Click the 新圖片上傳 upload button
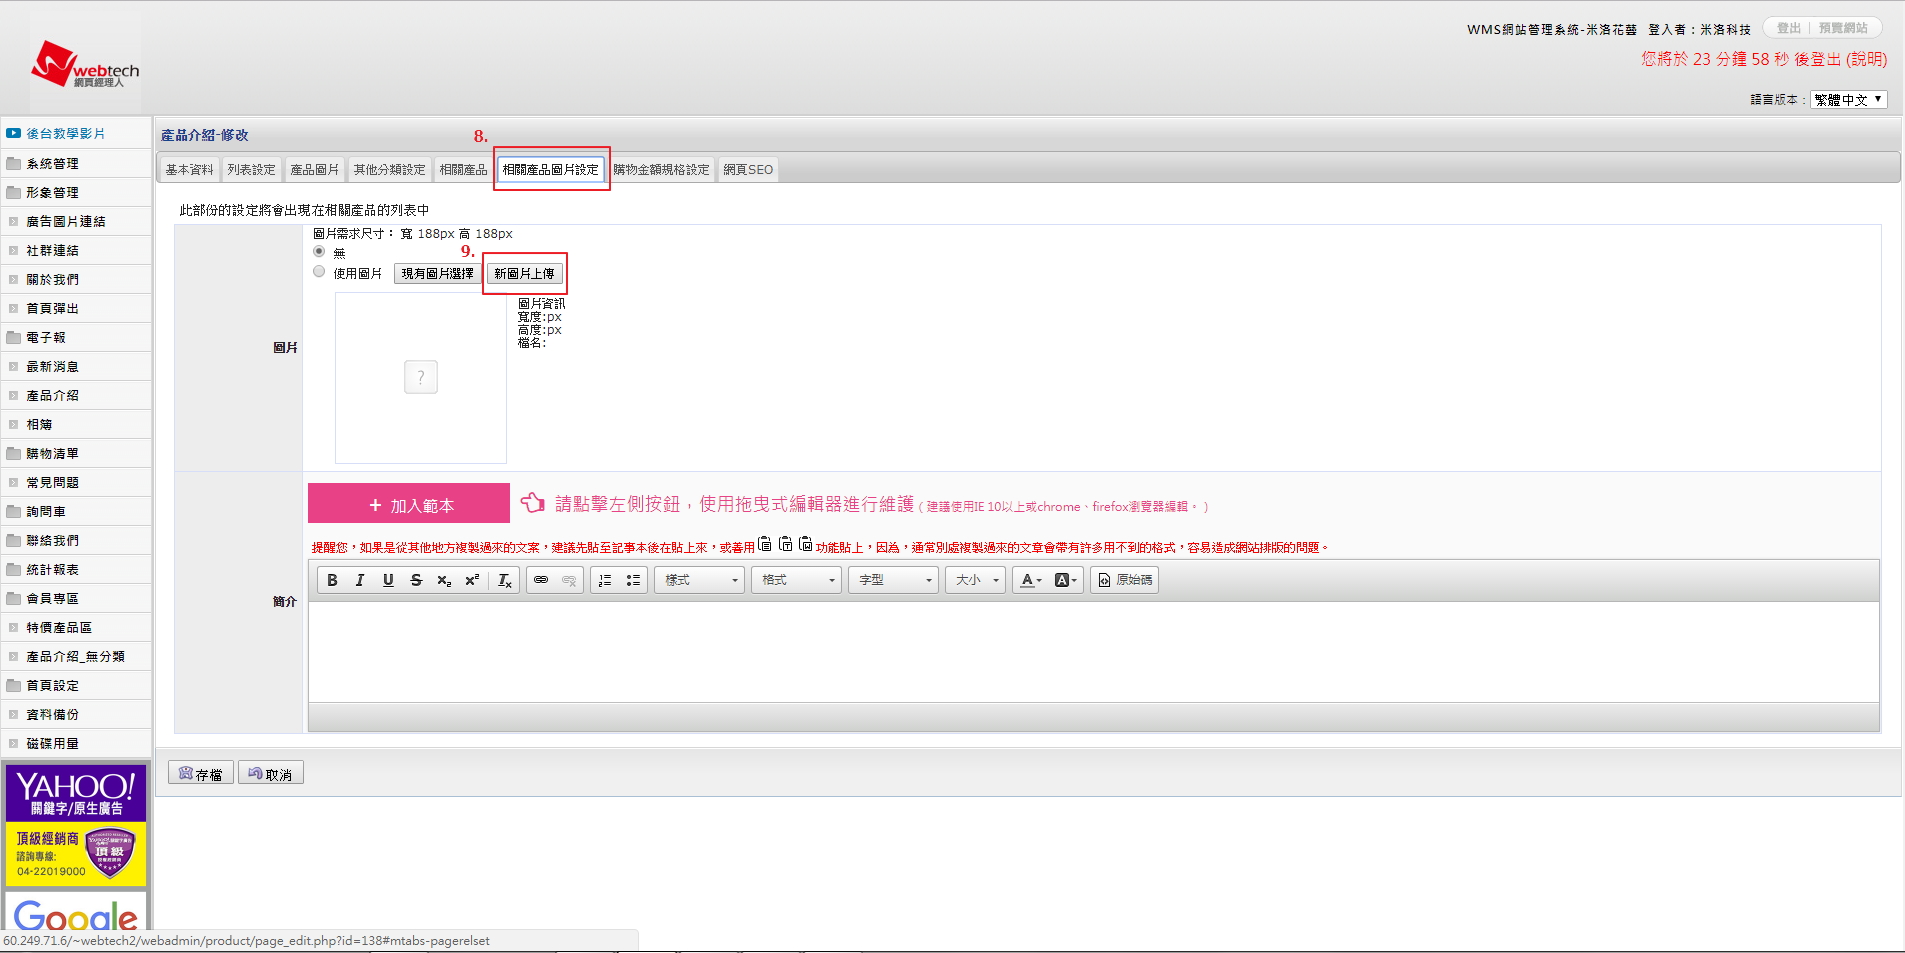1905x953 pixels. [x=524, y=274]
